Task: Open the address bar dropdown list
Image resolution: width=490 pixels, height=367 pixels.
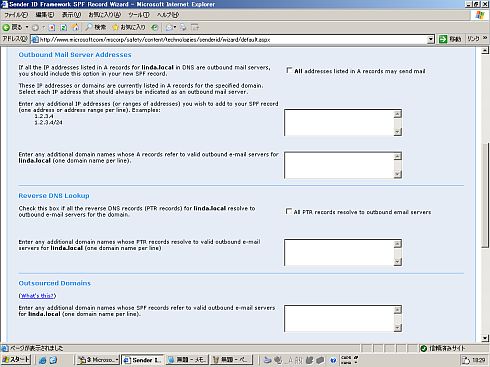Action: (431, 40)
